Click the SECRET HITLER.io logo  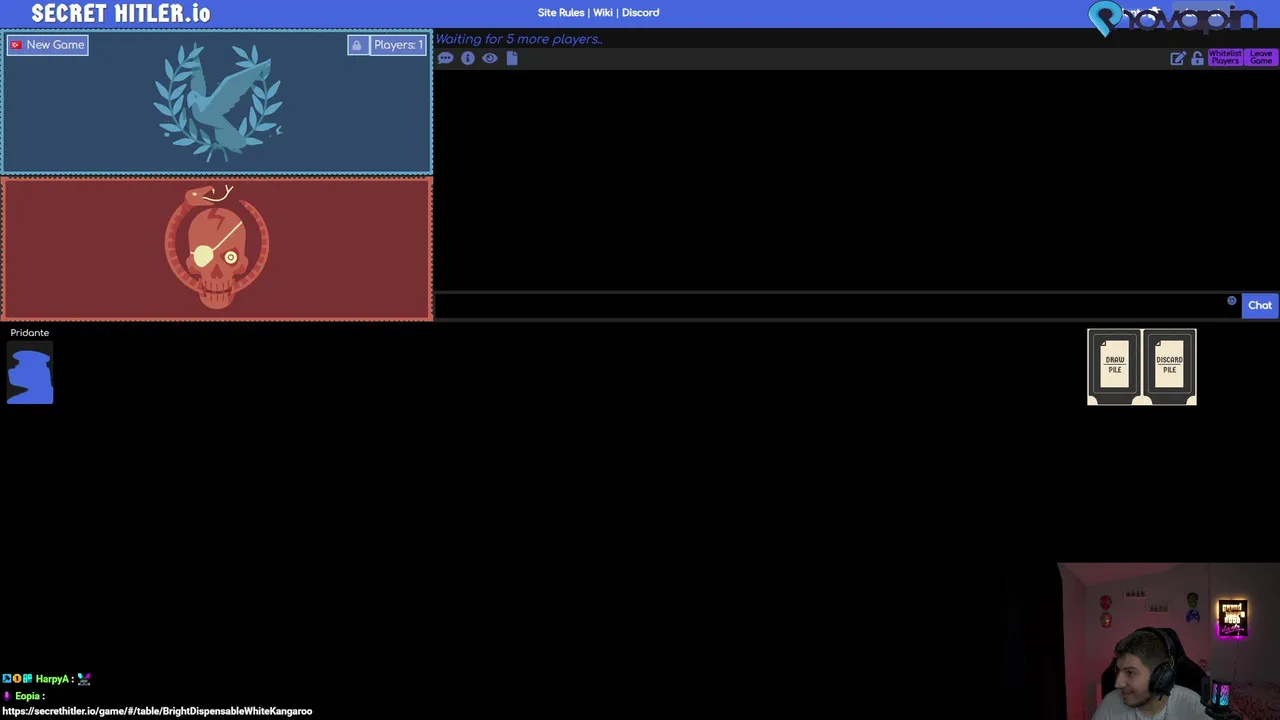(x=121, y=13)
